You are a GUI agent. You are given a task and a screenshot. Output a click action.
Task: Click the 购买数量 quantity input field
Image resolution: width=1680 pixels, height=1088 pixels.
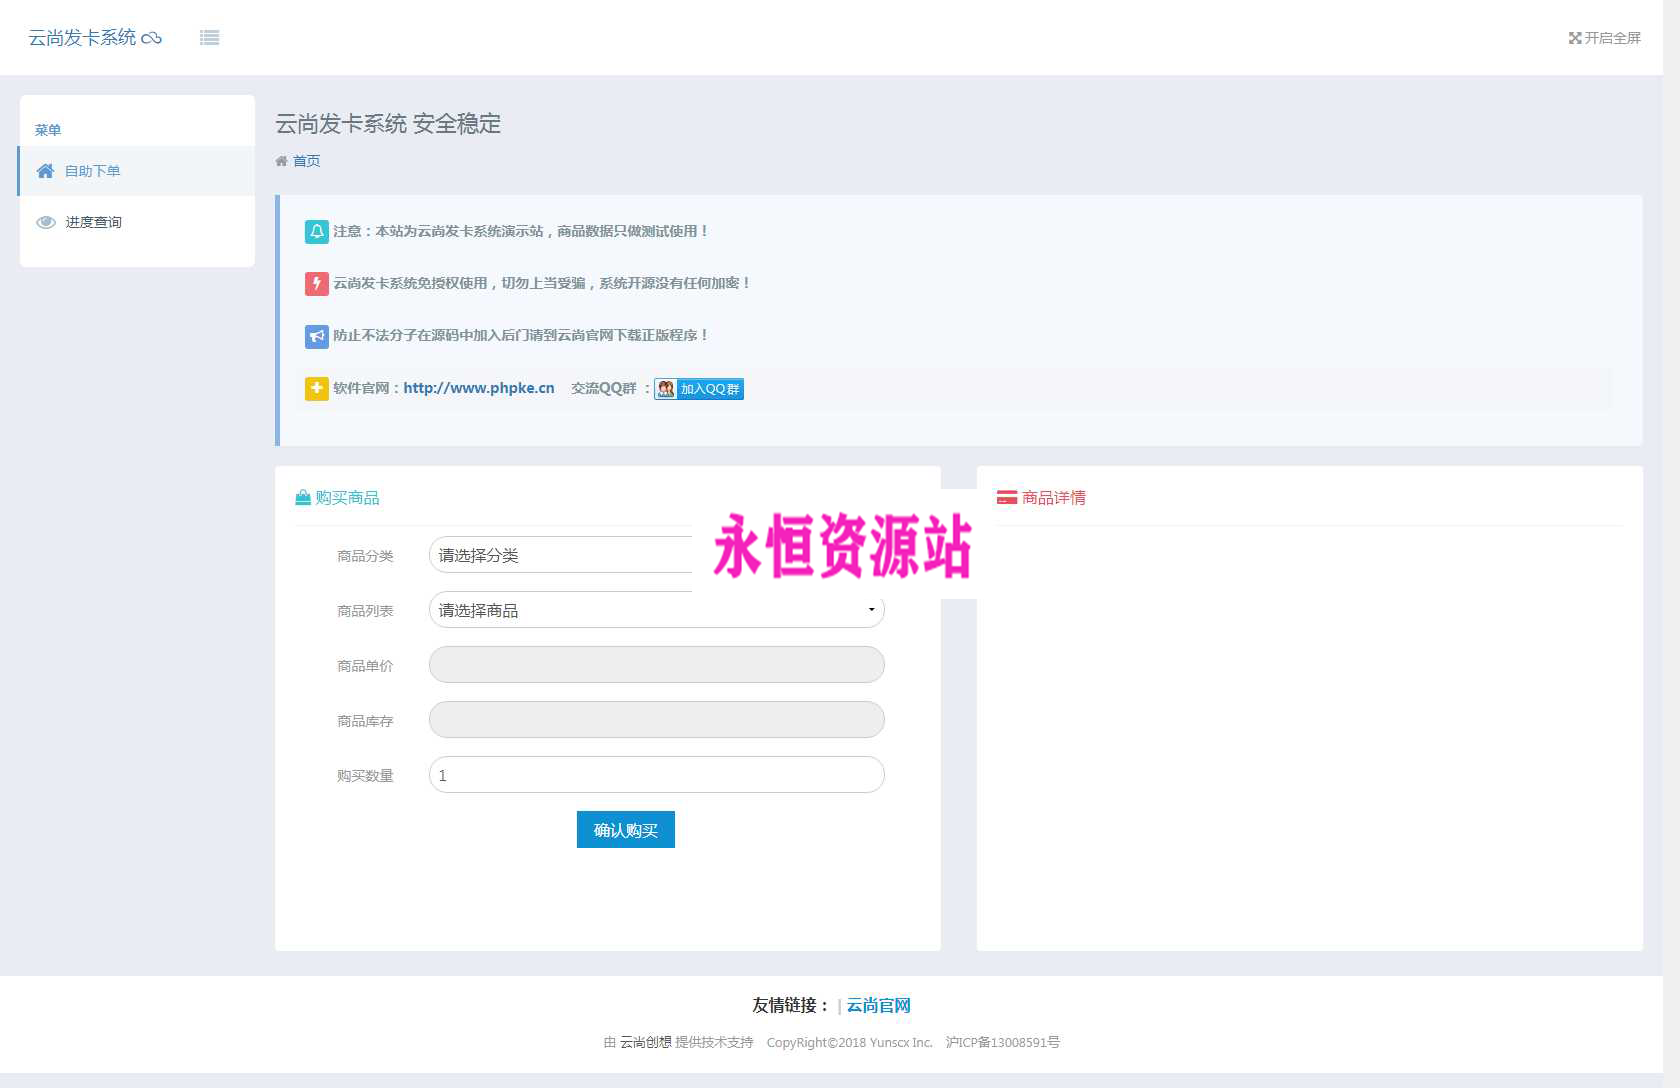[656, 775]
